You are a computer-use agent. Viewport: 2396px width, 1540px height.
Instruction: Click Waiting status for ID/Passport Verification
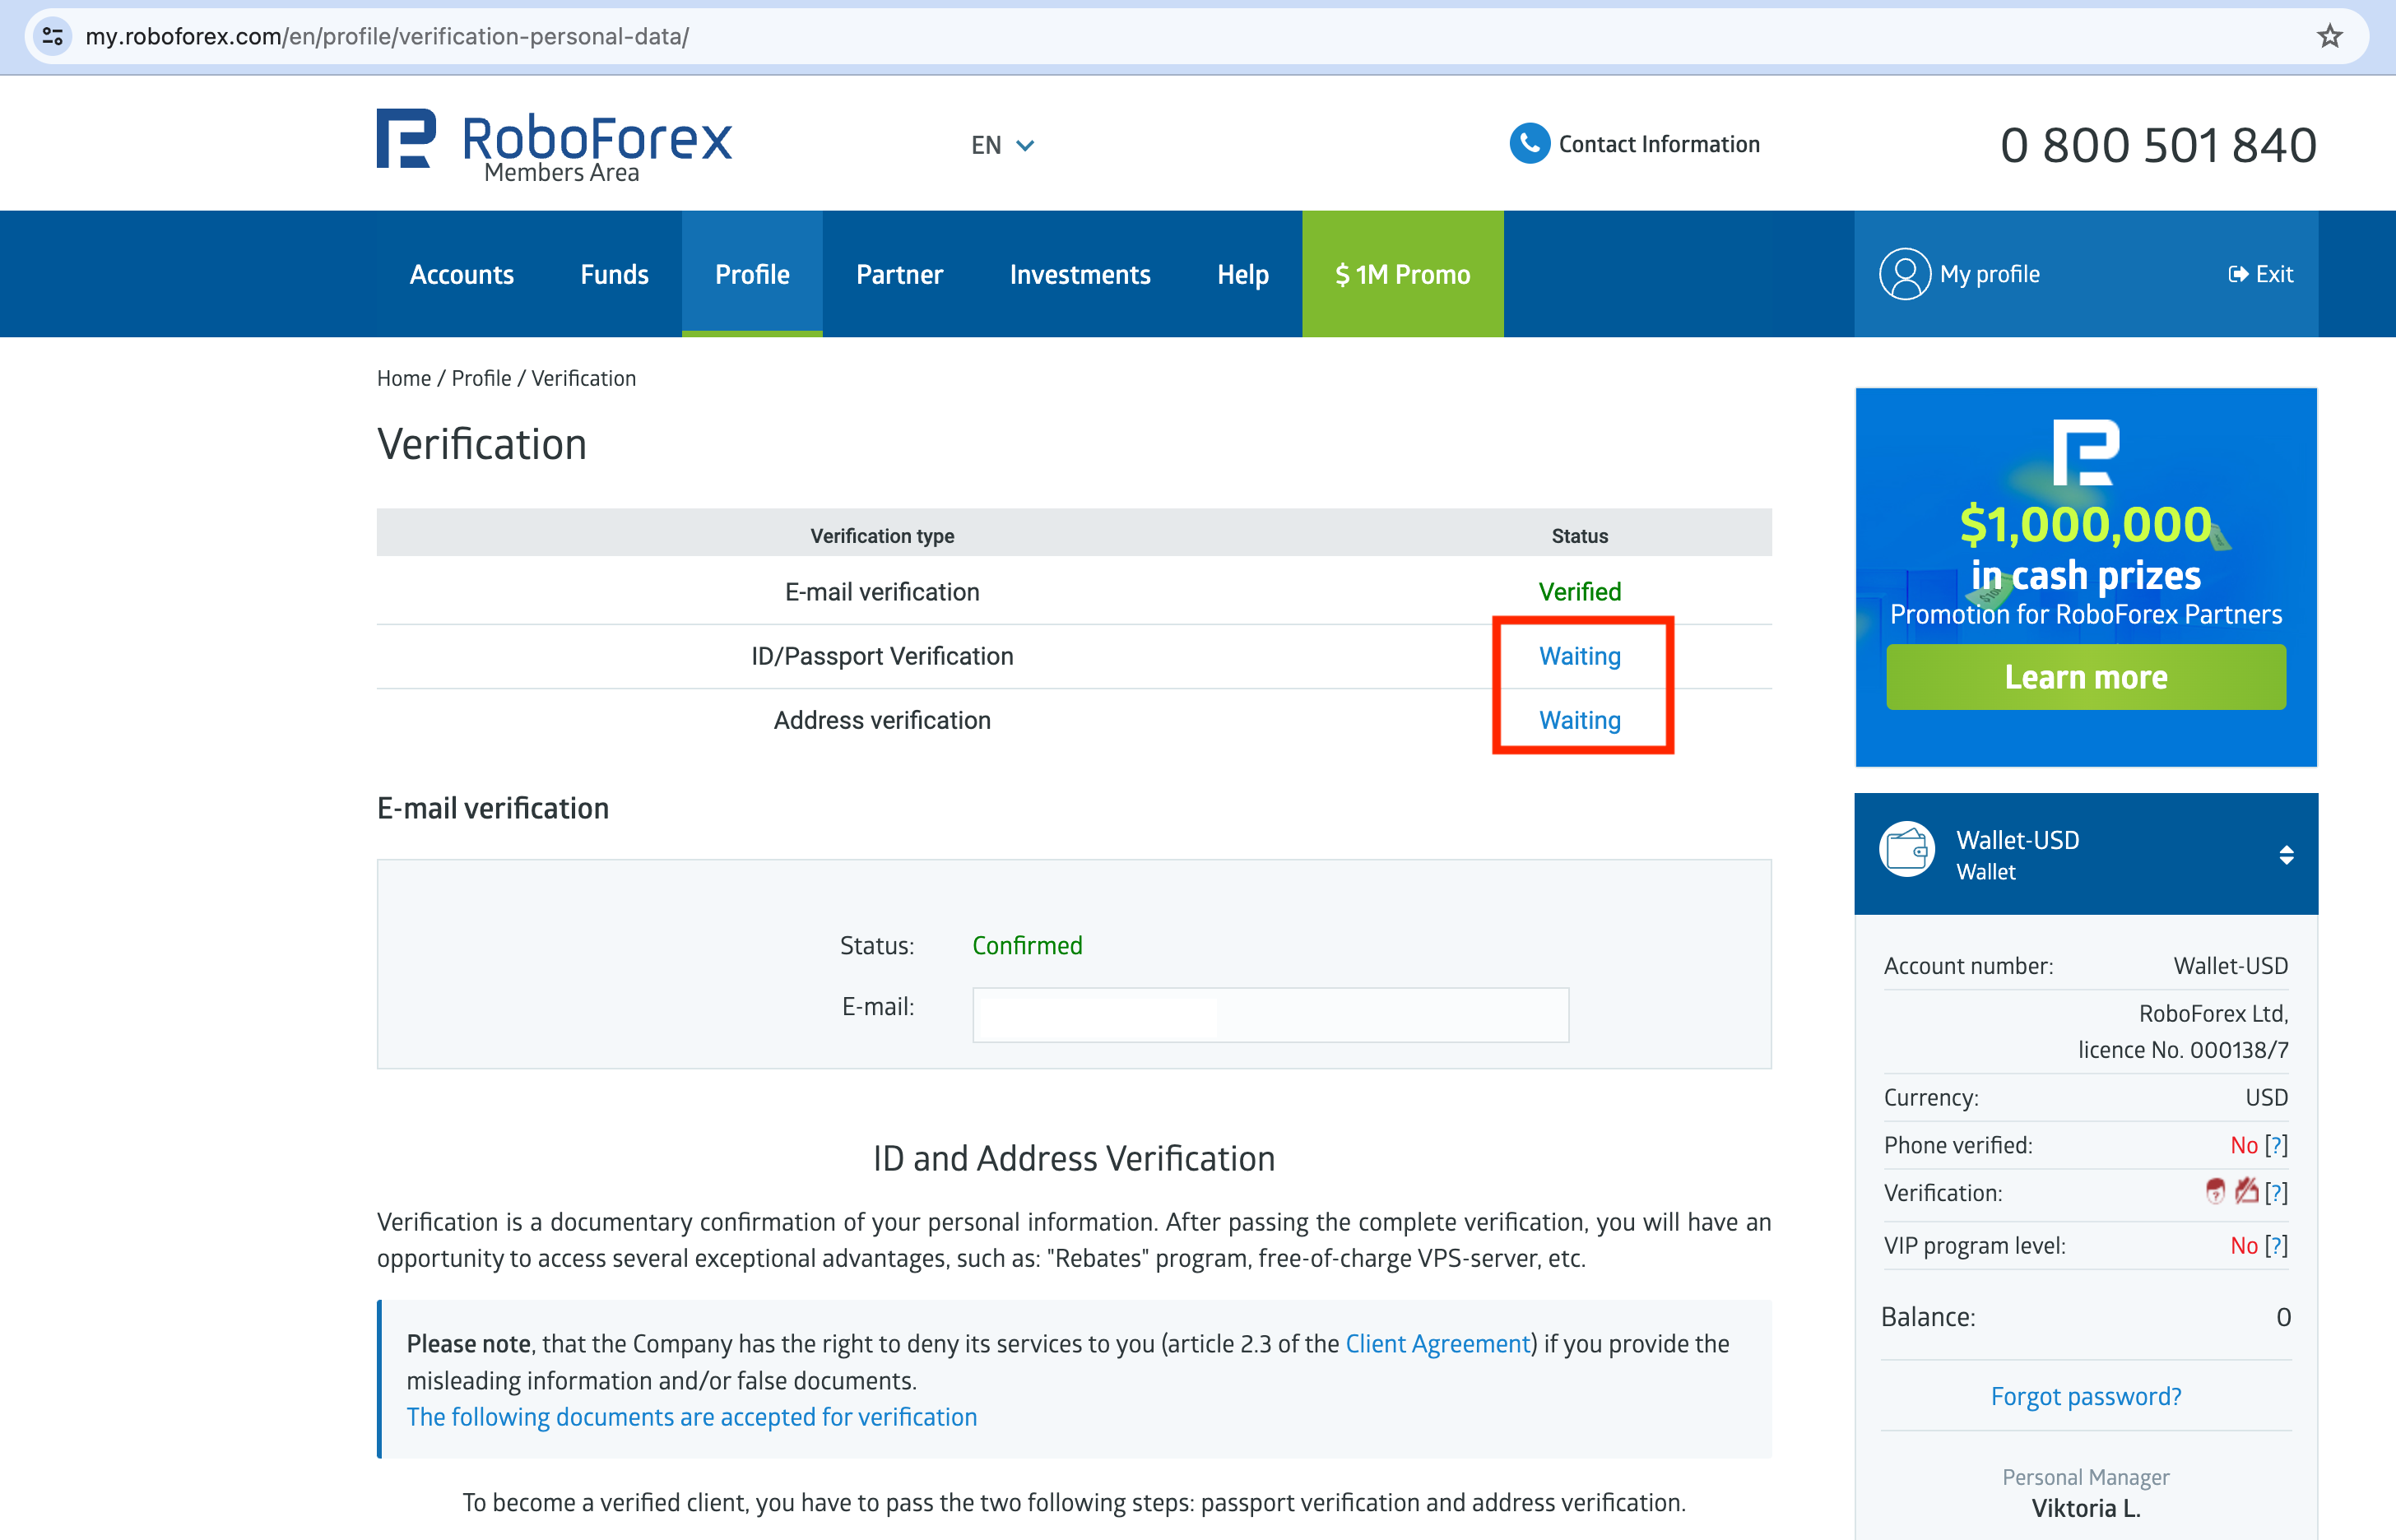coord(1579,656)
